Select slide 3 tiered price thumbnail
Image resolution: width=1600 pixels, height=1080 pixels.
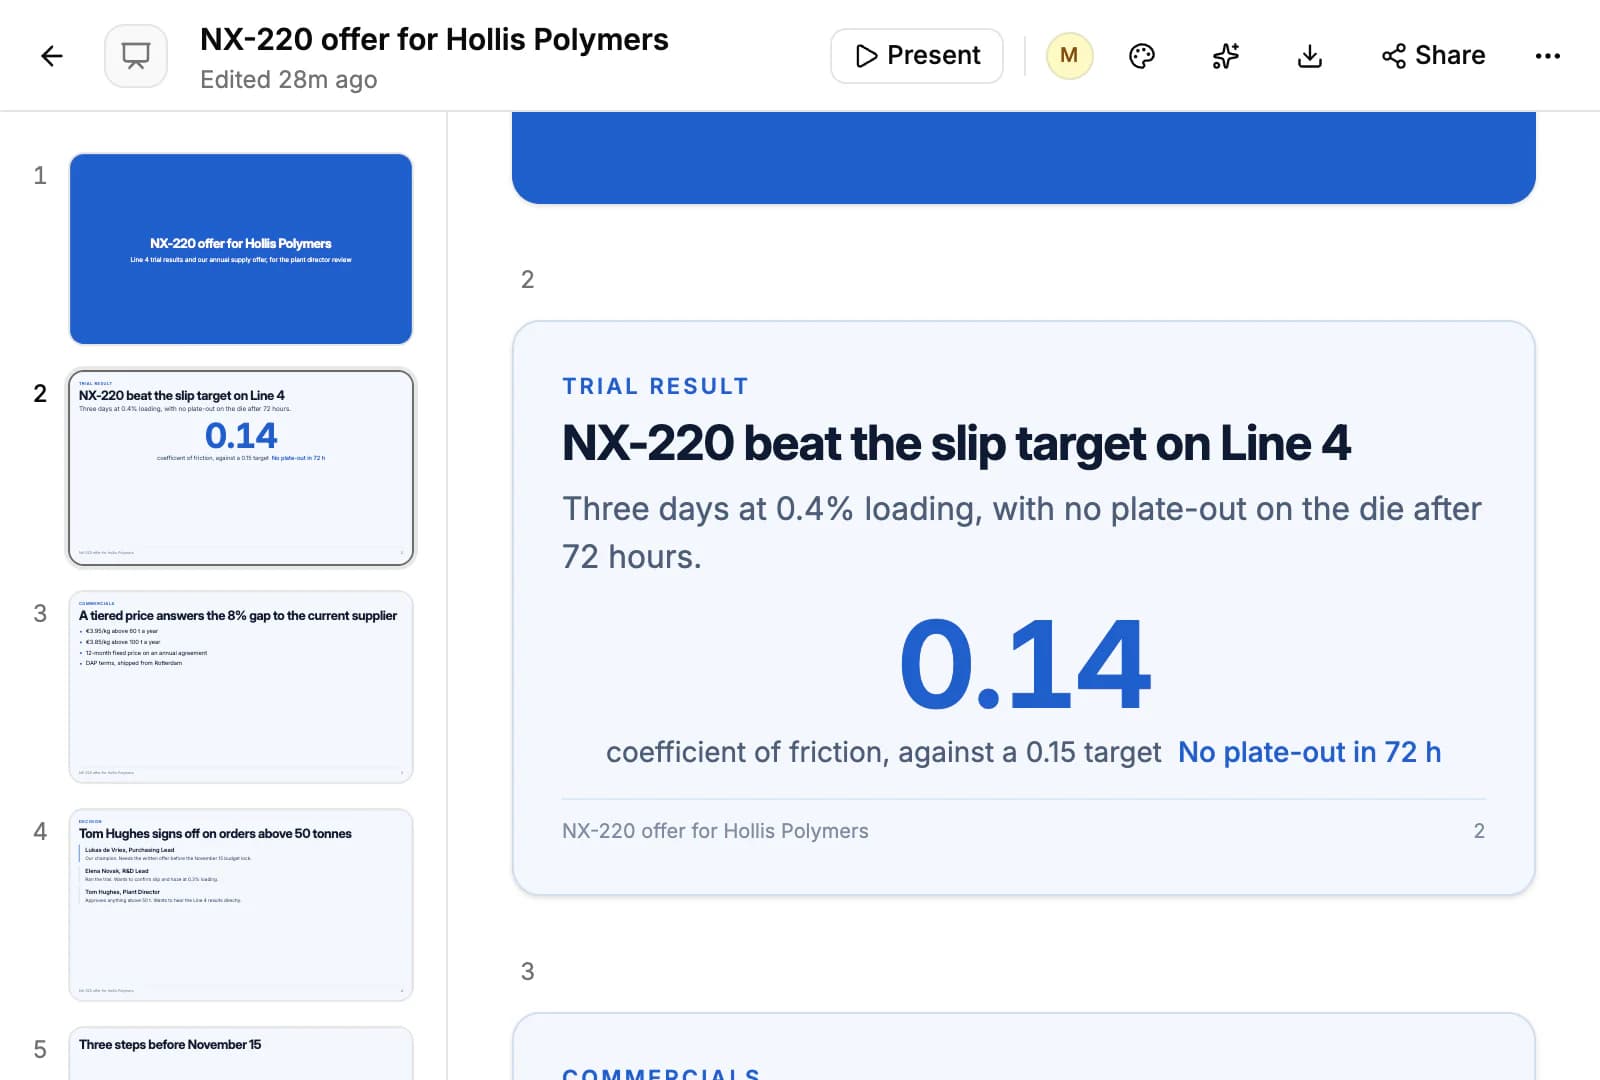pyautogui.click(x=241, y=687)
